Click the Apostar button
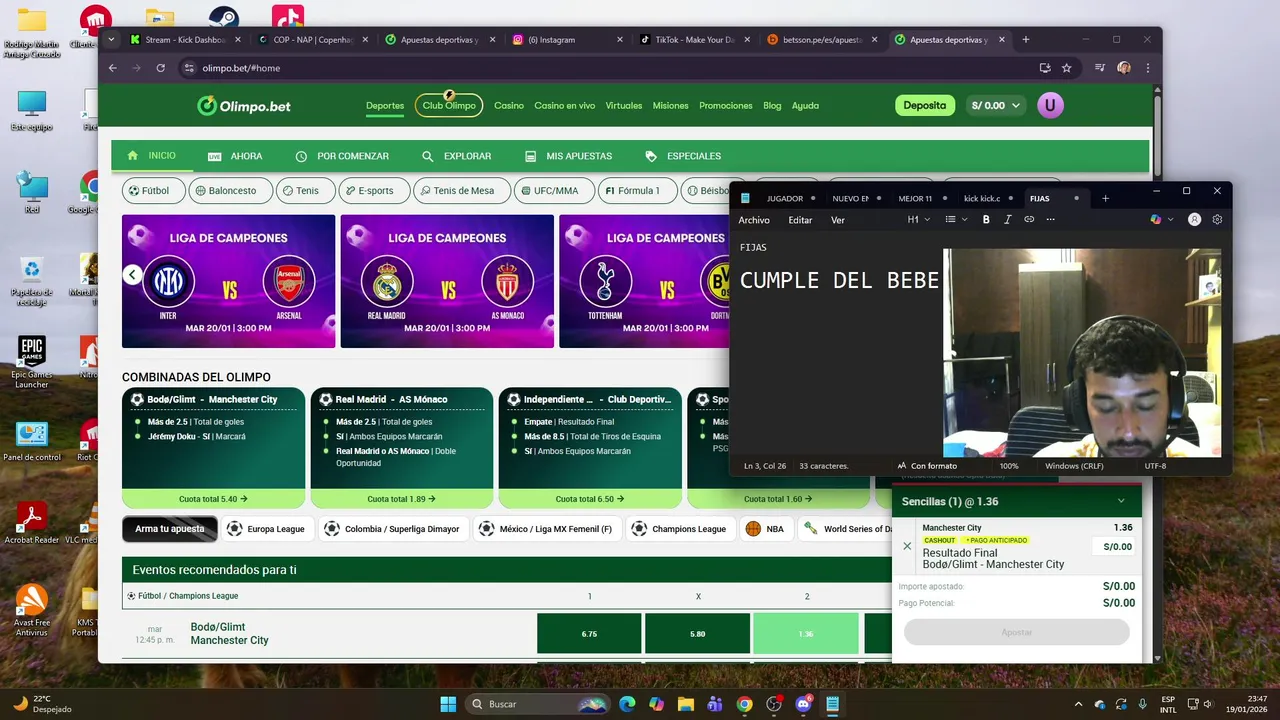Viewport: 1280px width, 720px height. [x=1016, y=632]
